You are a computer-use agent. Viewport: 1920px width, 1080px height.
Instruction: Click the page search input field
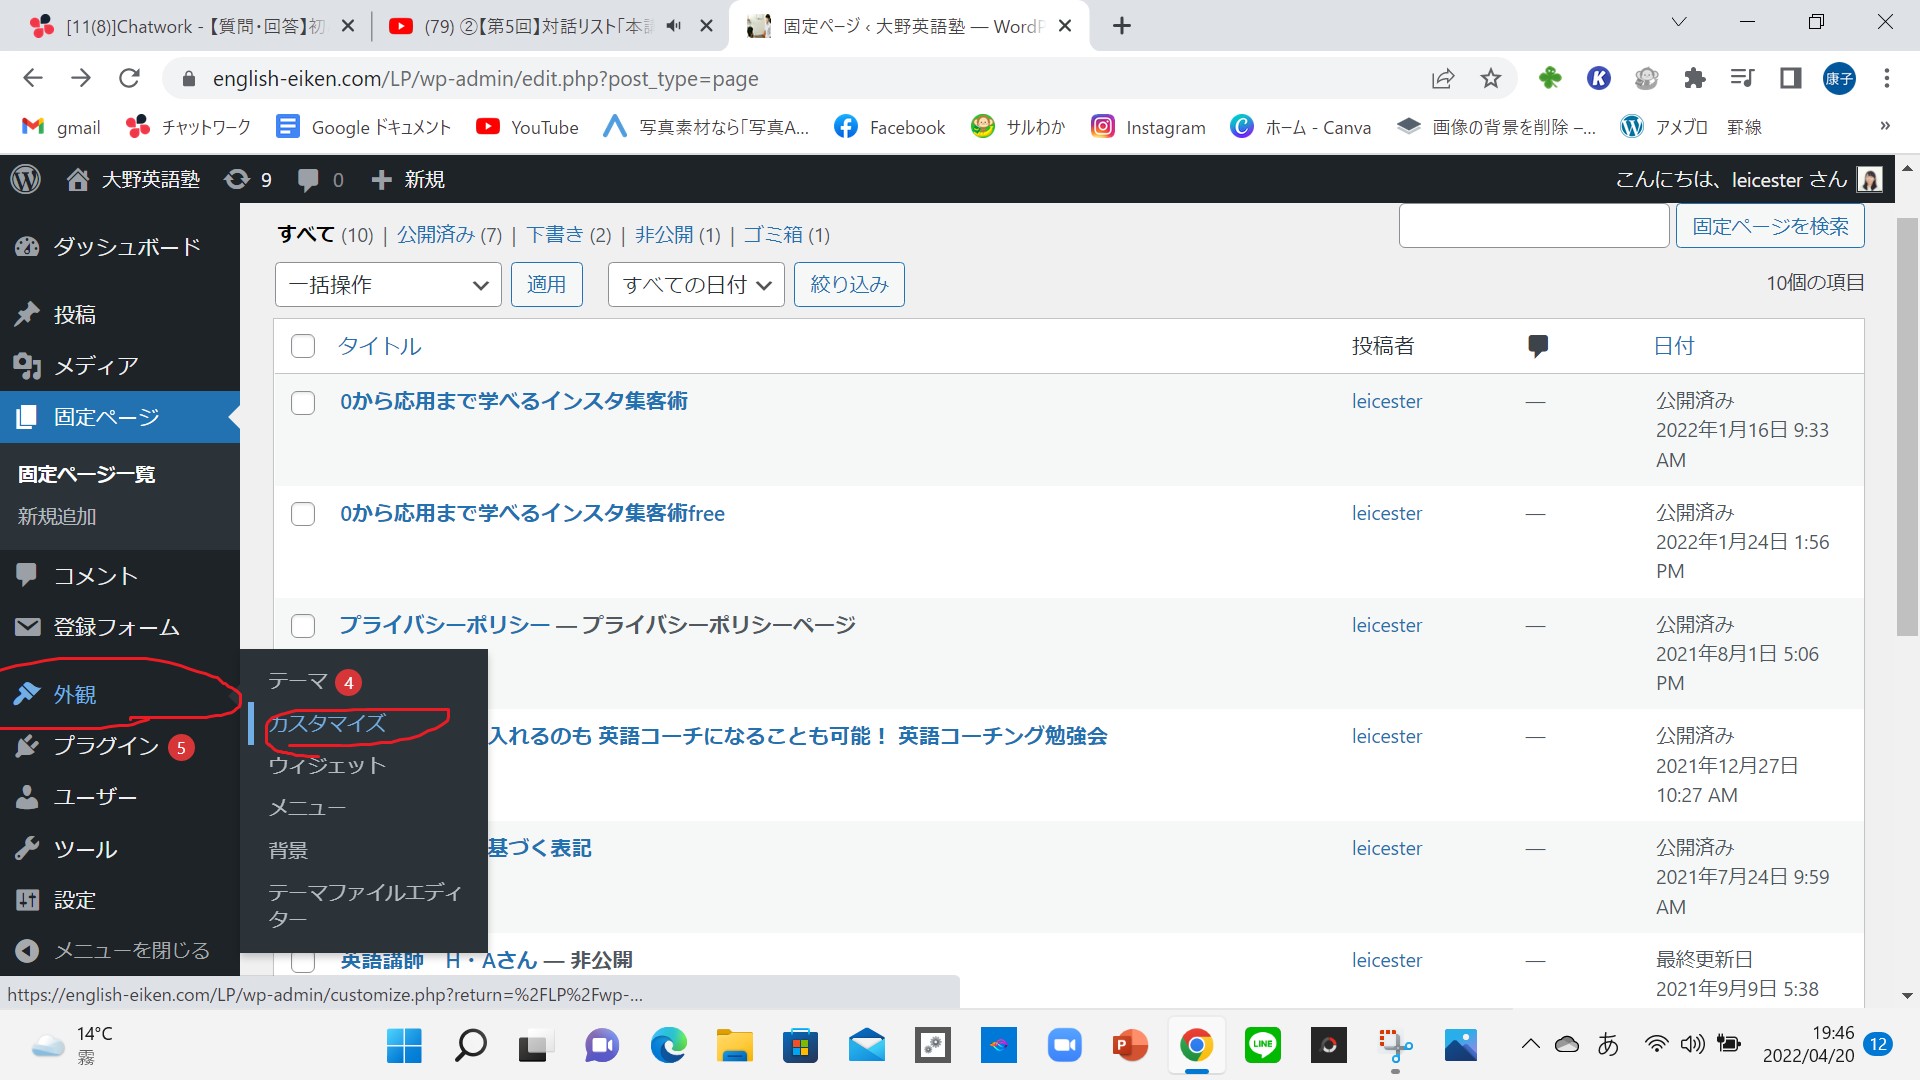click(1534, 226)
